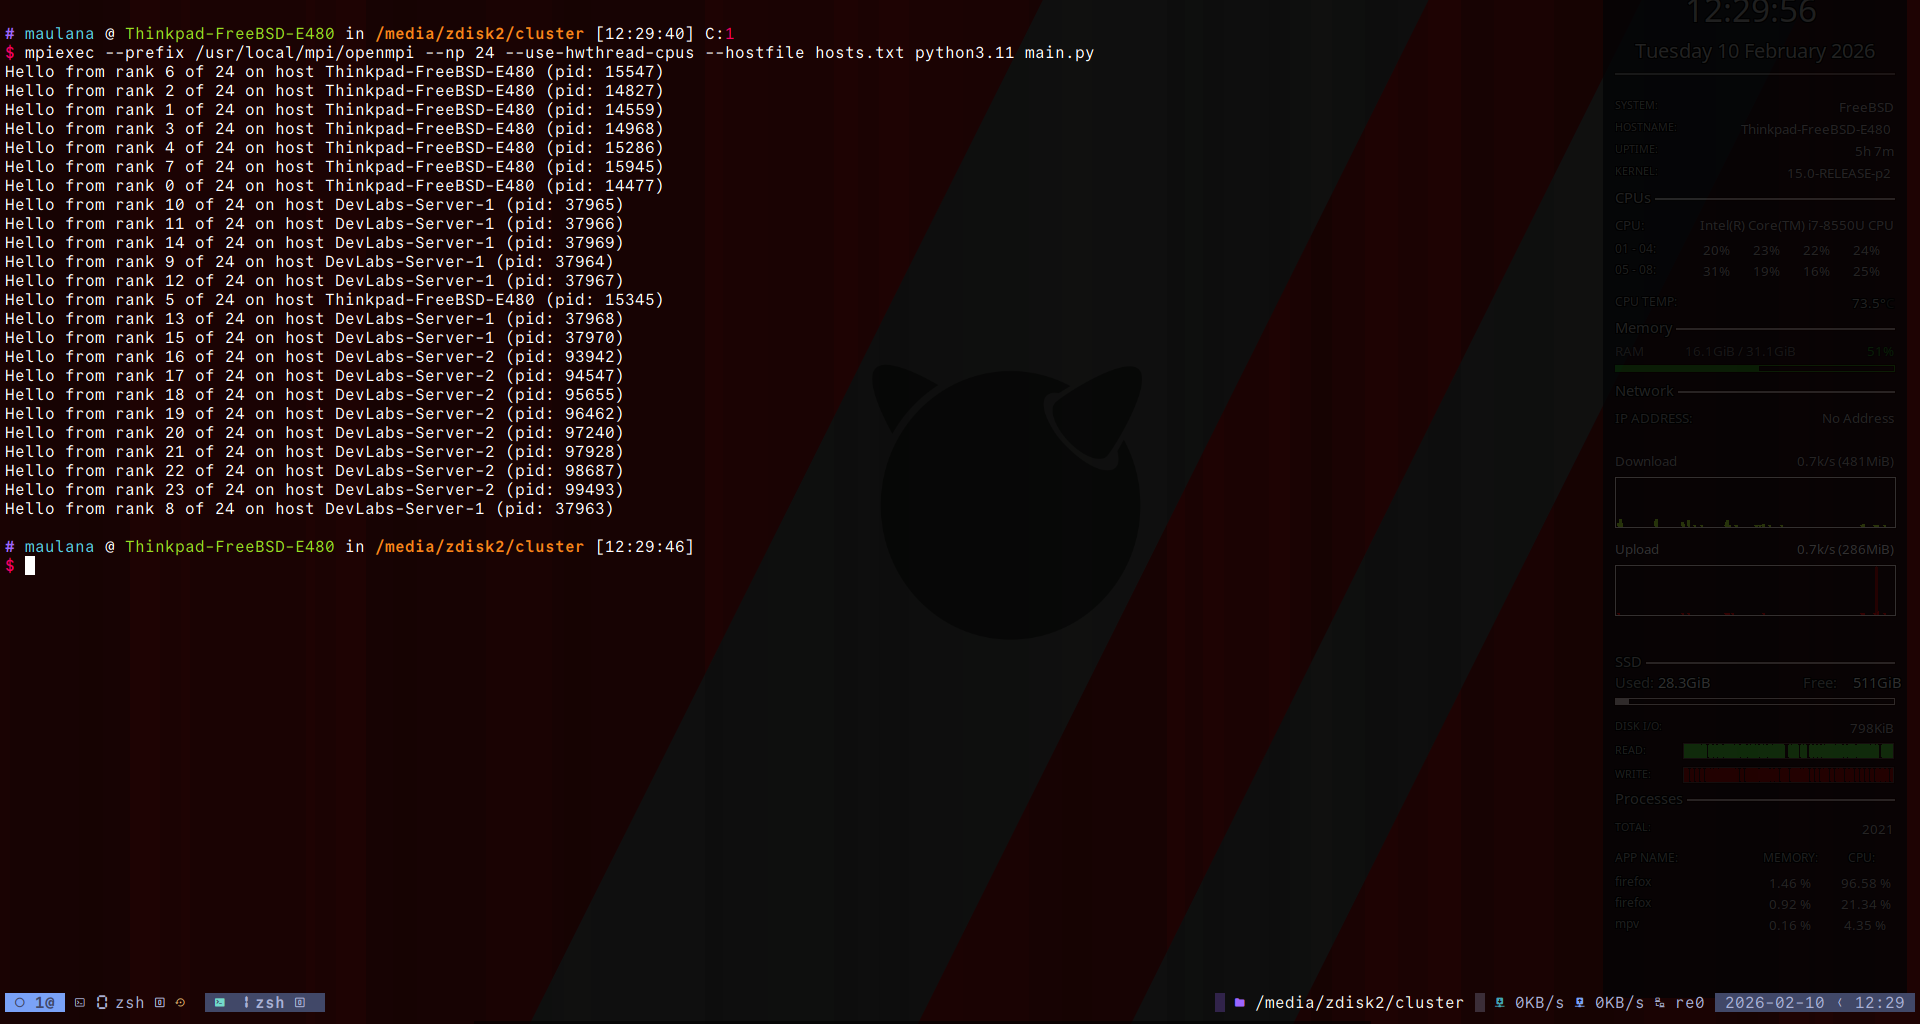This screenshot has width=1920, height=1024.
Task: Click the /media/zdisk2/cluster path in status bar
Action: pos(1359,1002)
